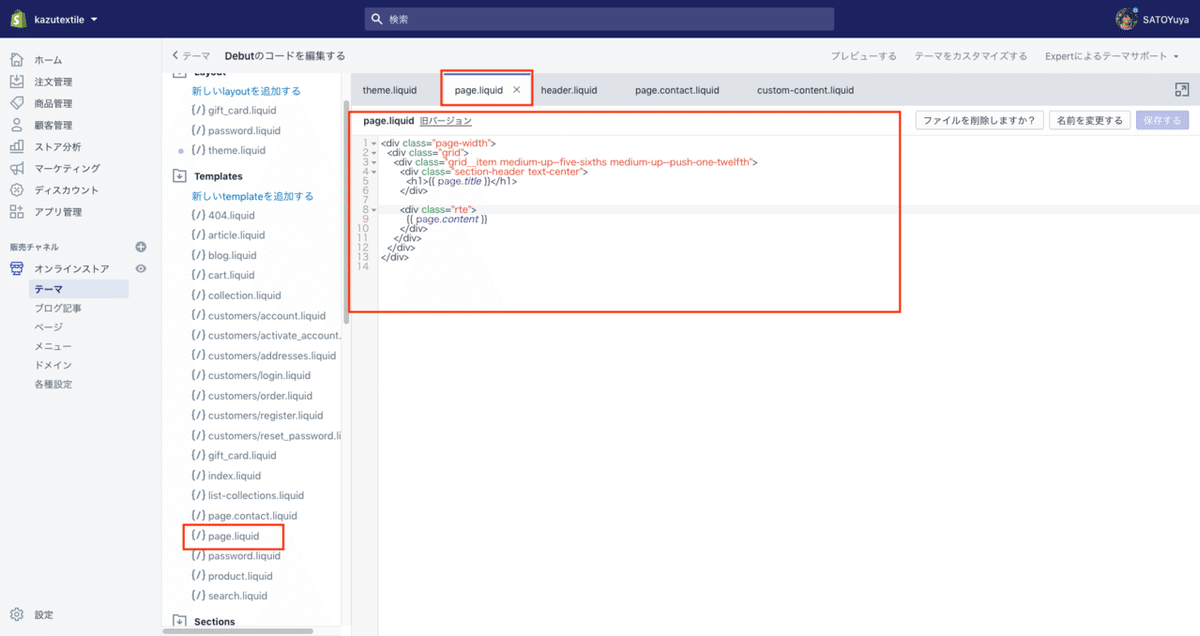Image resolution: width=1200 pixels, height=636 pixels.
Task: Switch to custom-content.liquid tab
Action: (x=805, y=90)
